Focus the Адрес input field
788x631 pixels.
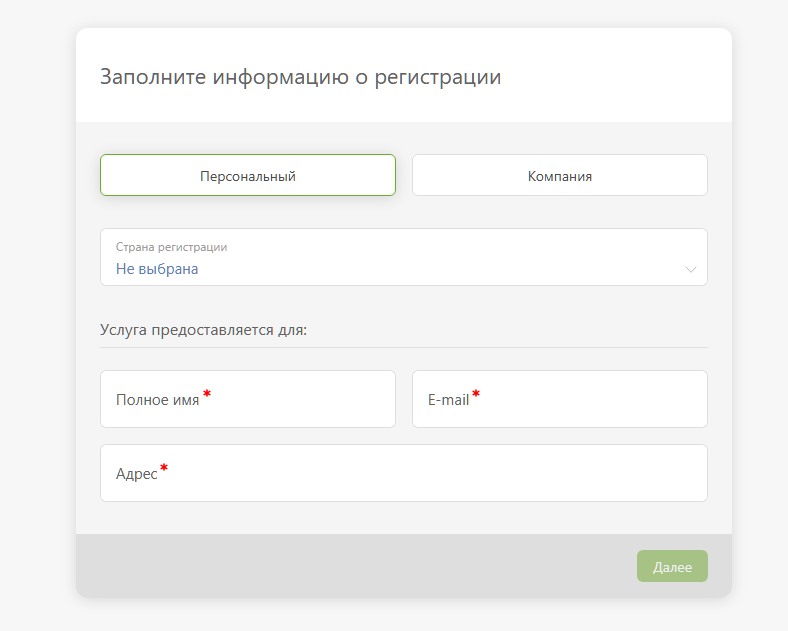pos(404,473)
